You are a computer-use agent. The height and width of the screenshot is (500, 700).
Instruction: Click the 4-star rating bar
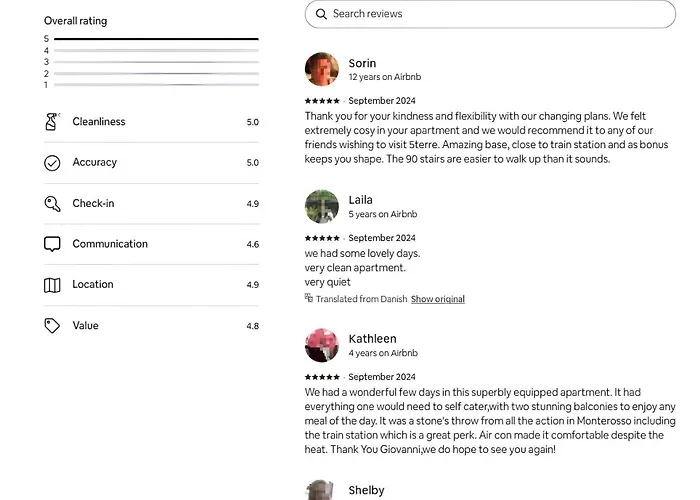(x=156, y=51)
